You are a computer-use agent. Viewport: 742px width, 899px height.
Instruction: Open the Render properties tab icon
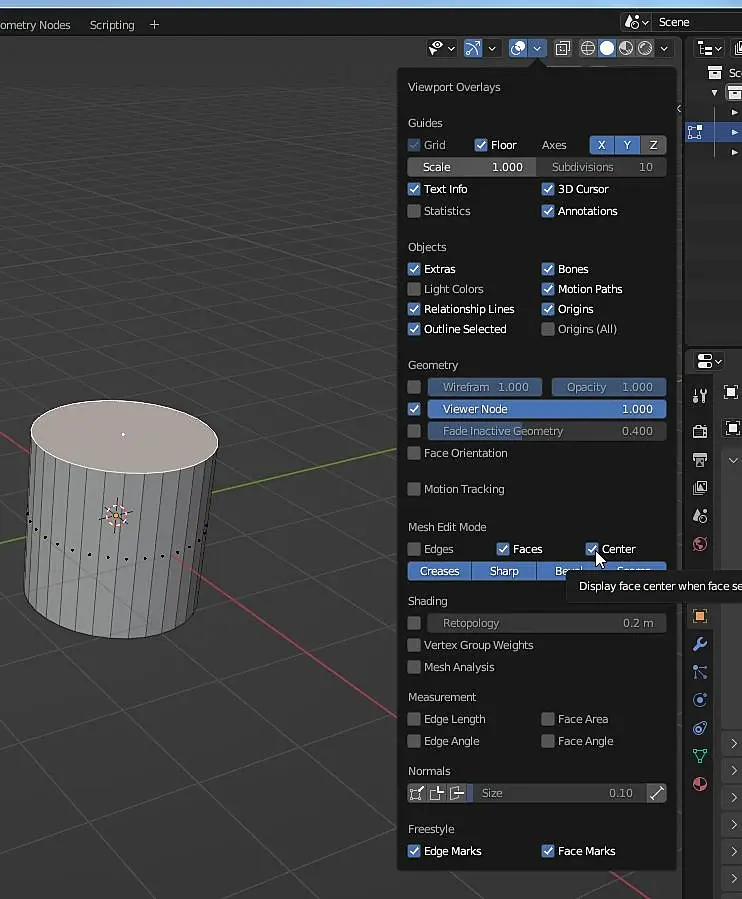click(x=700, y=432)
